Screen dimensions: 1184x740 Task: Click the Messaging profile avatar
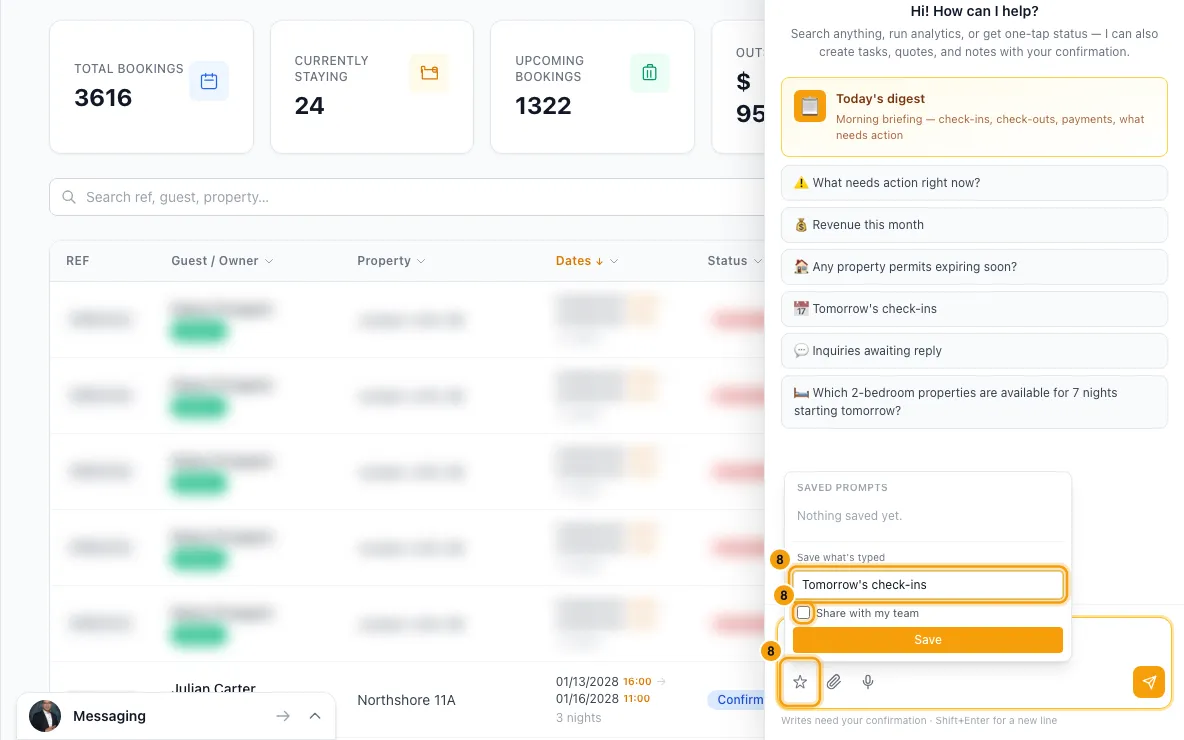tap(45, 716)
